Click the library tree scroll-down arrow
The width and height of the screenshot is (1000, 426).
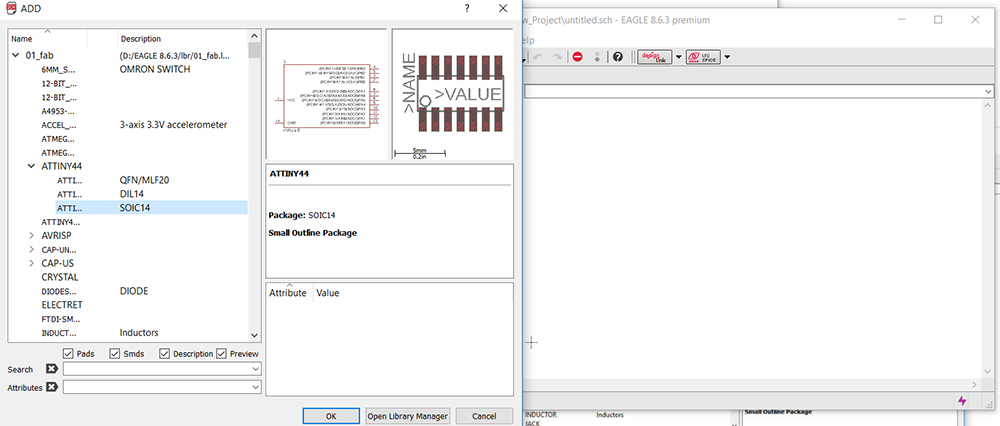pyautogui.click(x=255, y=335)
